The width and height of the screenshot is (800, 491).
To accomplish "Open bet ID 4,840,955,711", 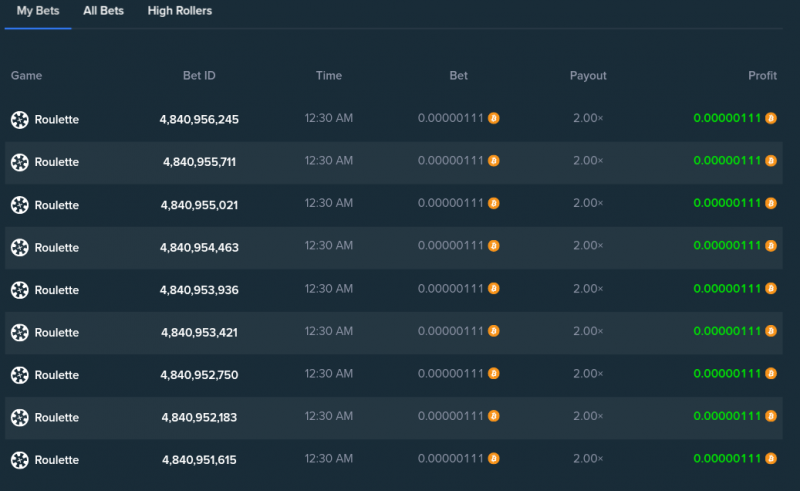I will pos(199,162).
